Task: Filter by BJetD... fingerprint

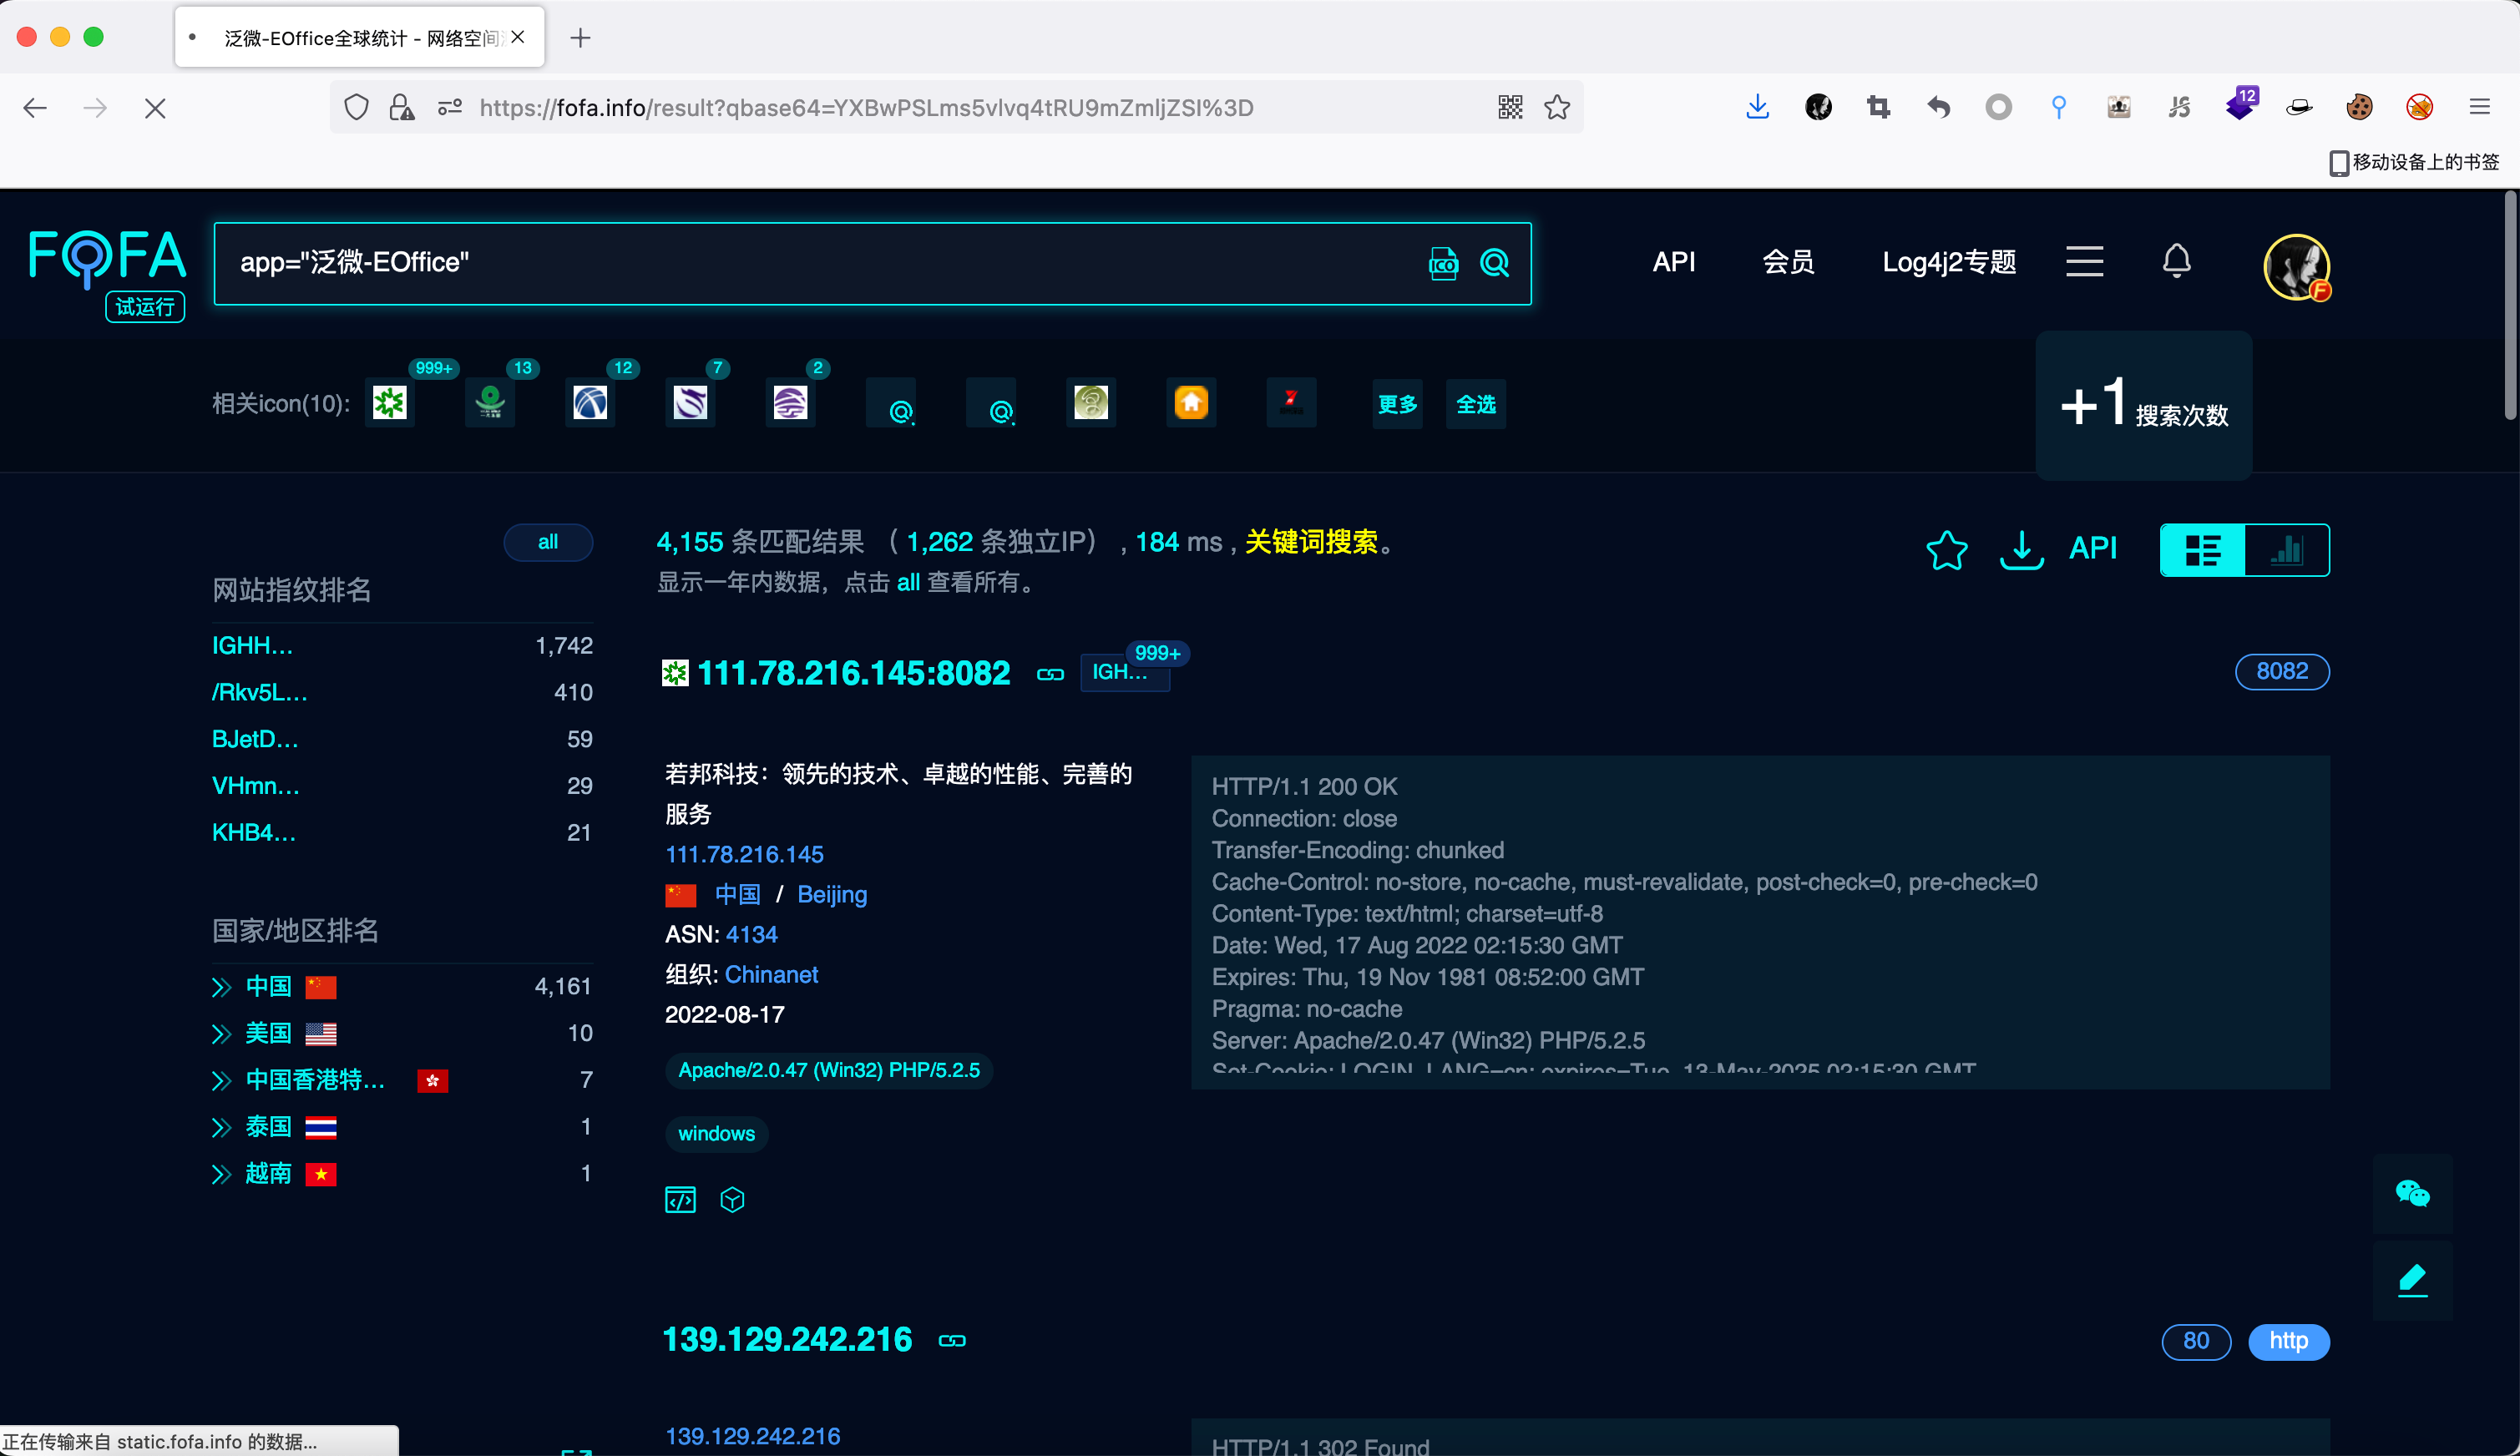Action: 255,739
